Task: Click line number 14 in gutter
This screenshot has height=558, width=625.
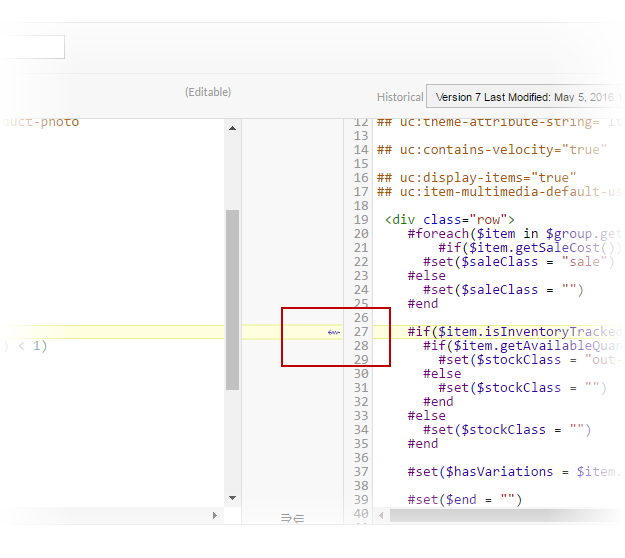Action: click(361, 150)
